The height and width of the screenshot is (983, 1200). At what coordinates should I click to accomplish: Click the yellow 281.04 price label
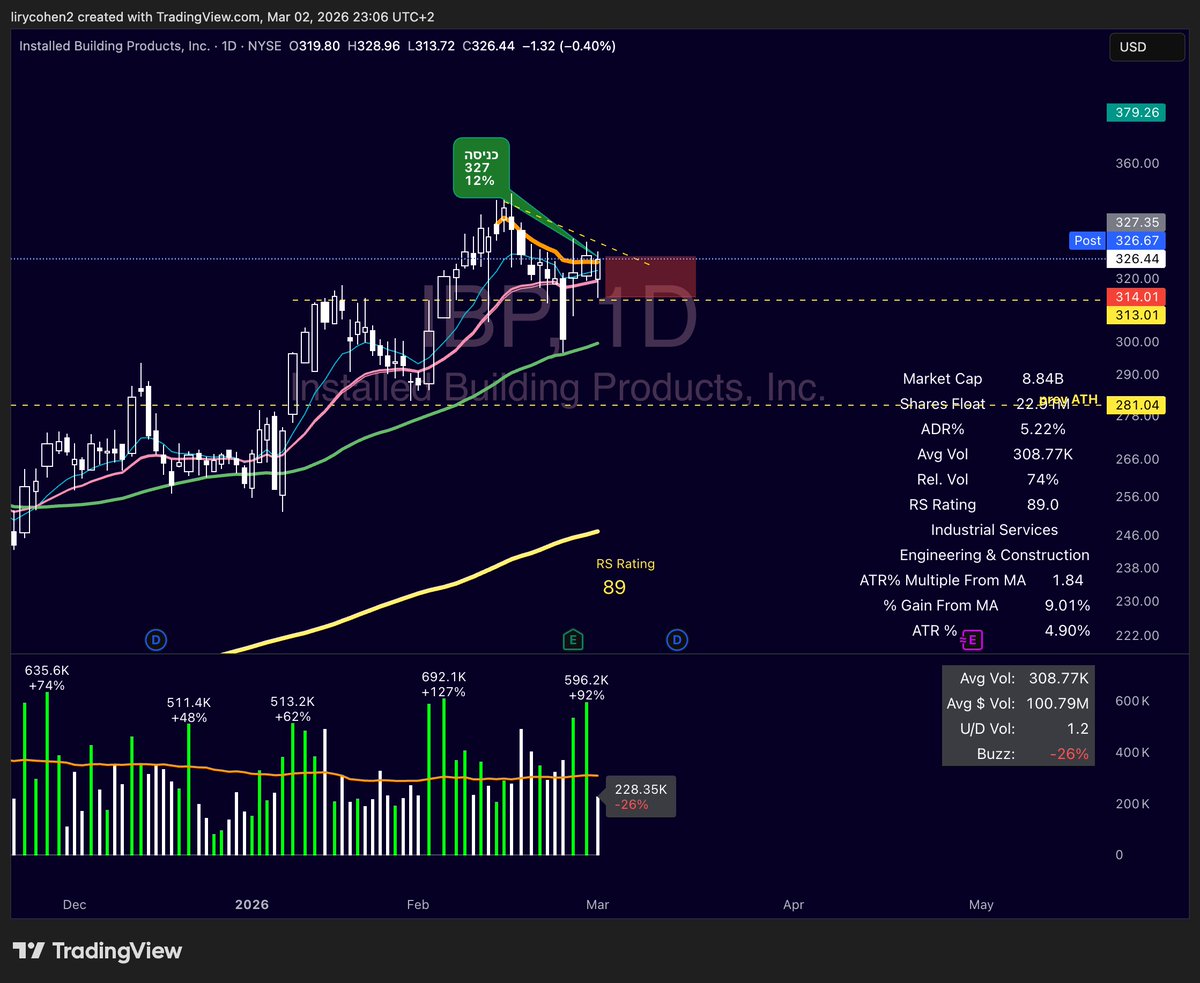(x=1136, y=404)
